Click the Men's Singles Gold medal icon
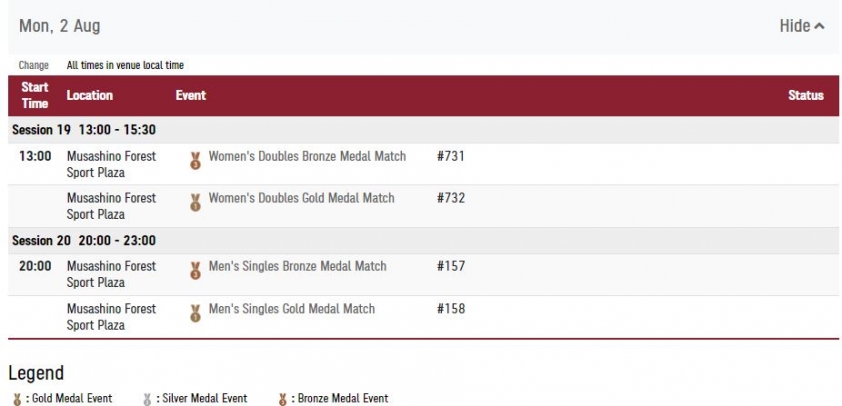 tap(195, 313)
